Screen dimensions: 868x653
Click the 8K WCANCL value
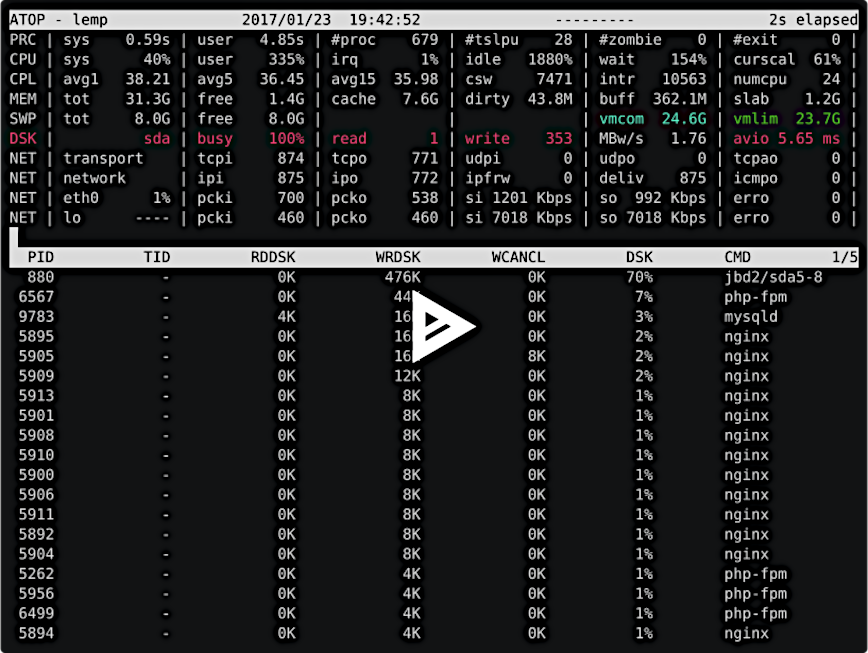(x=536, y=356)
